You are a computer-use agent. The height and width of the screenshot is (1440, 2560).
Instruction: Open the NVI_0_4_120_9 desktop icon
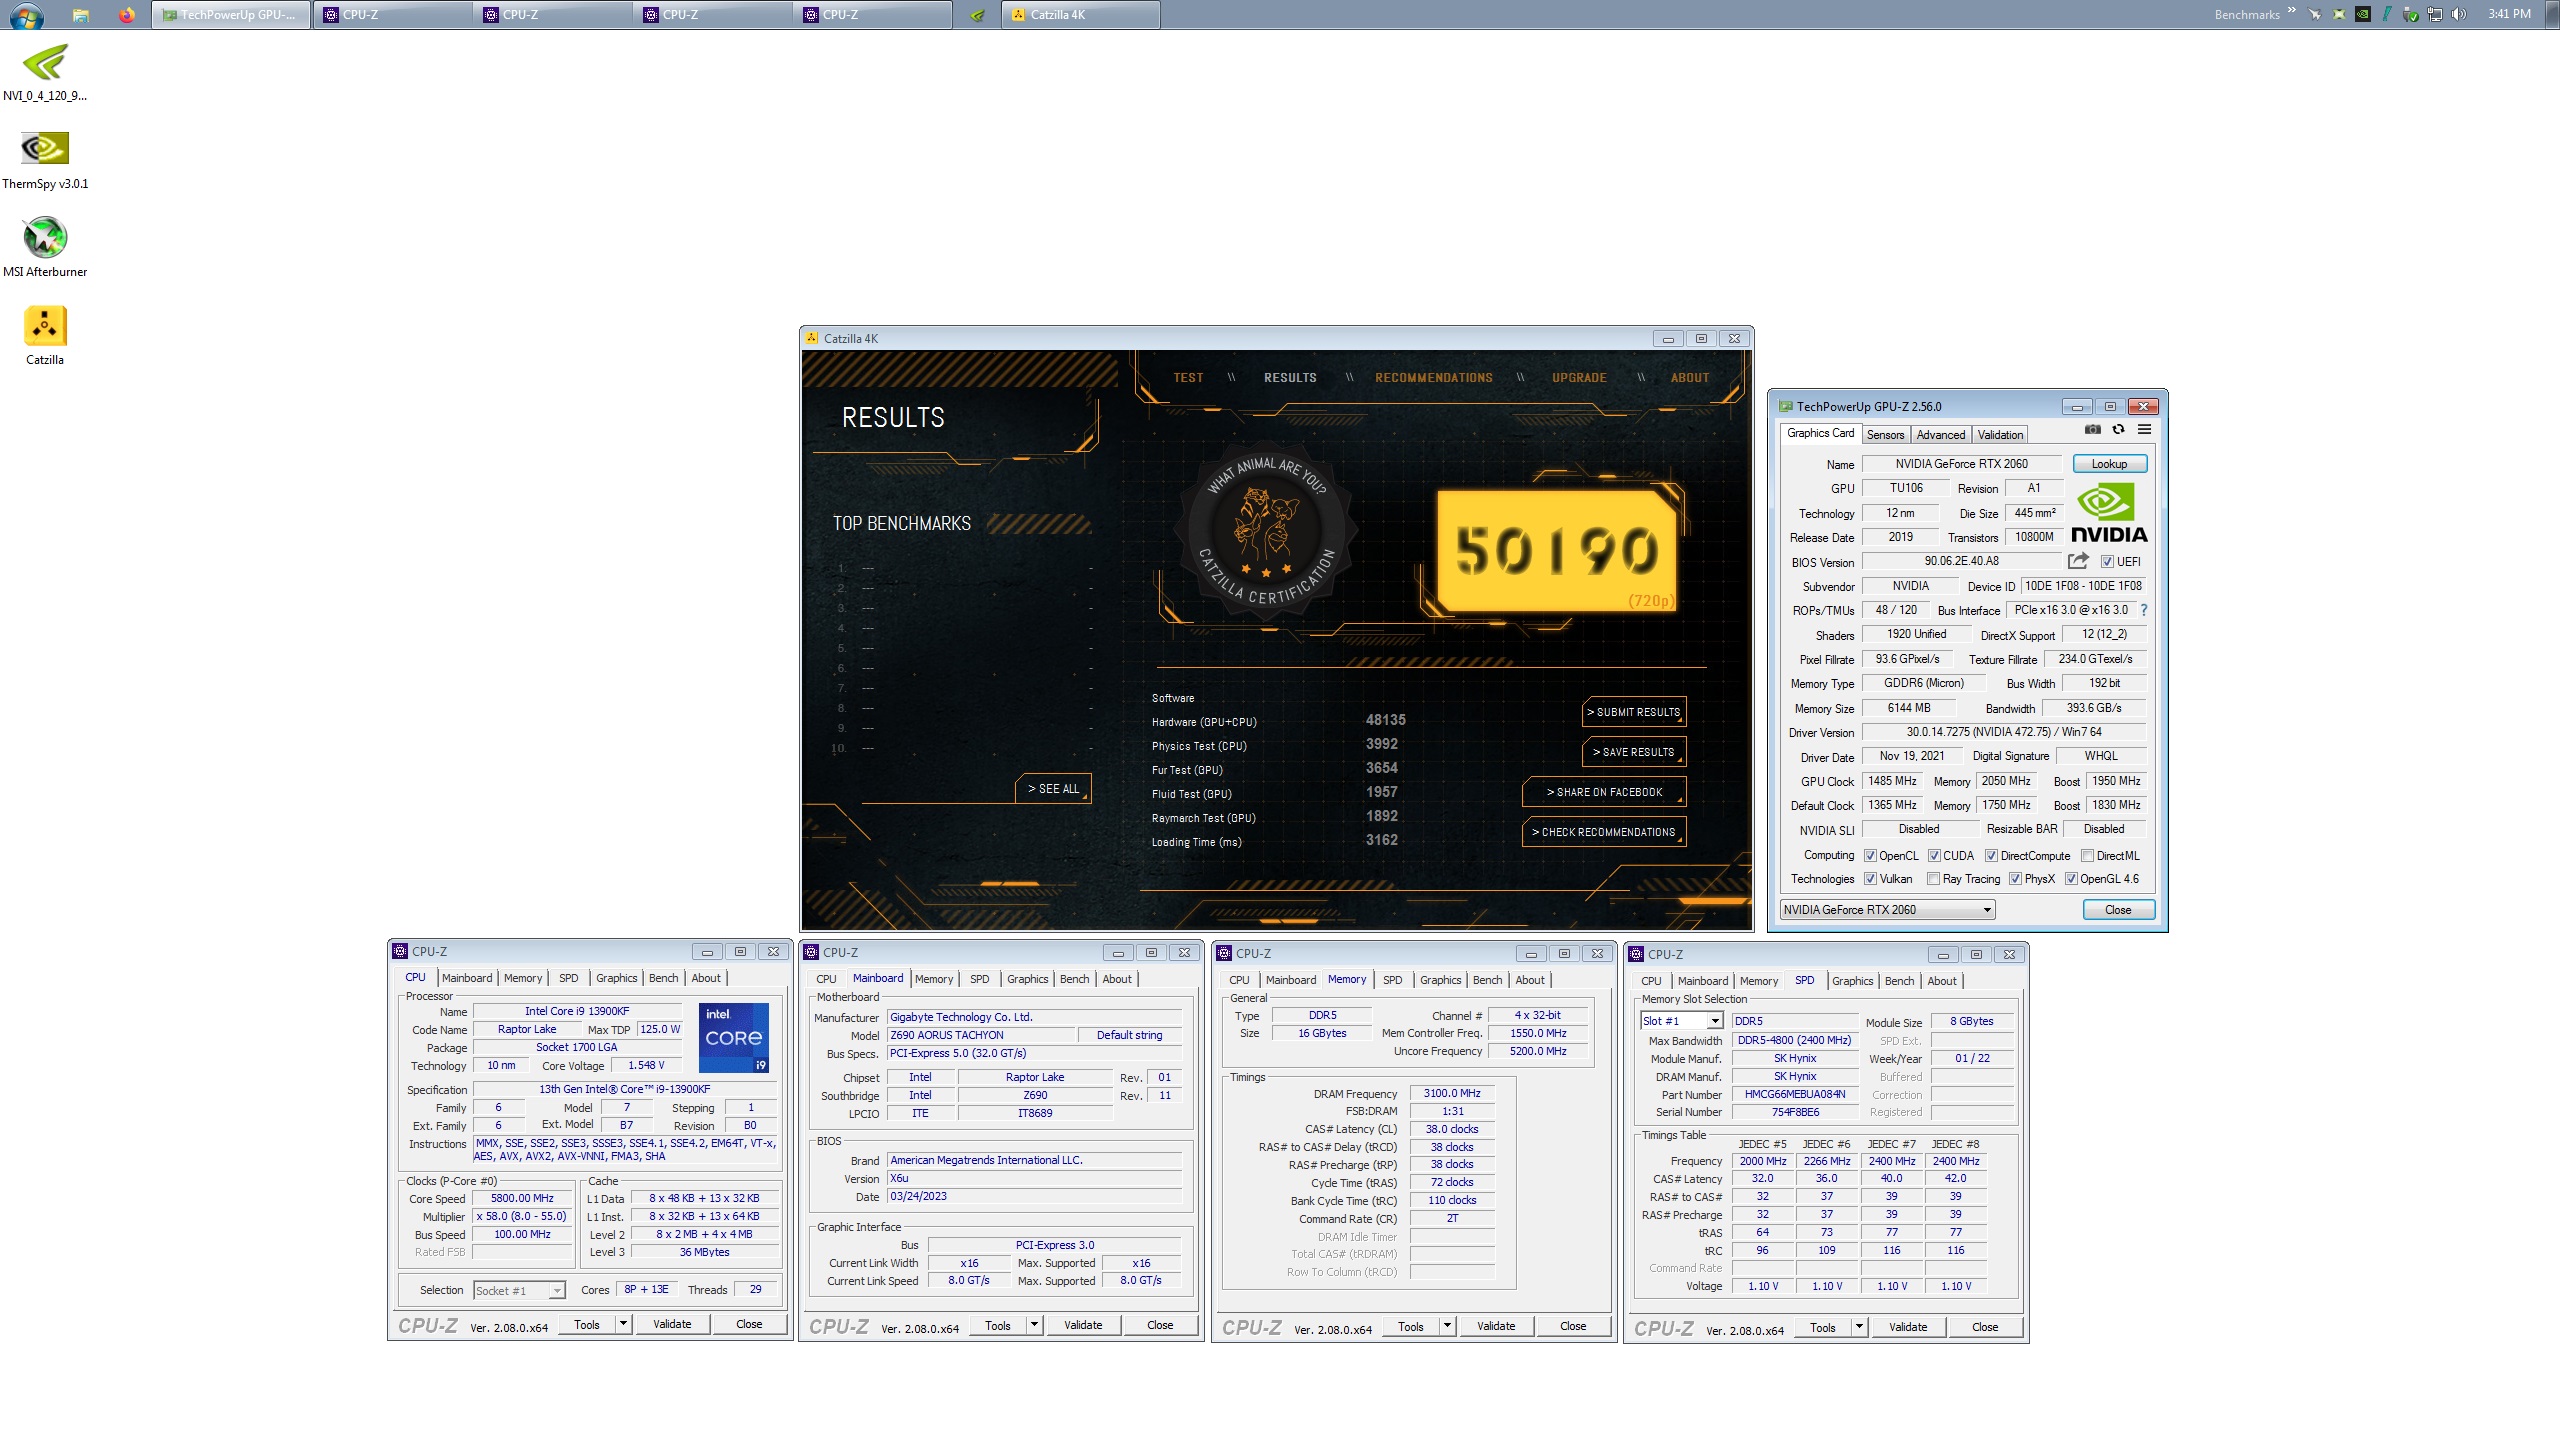coord(45,72)
